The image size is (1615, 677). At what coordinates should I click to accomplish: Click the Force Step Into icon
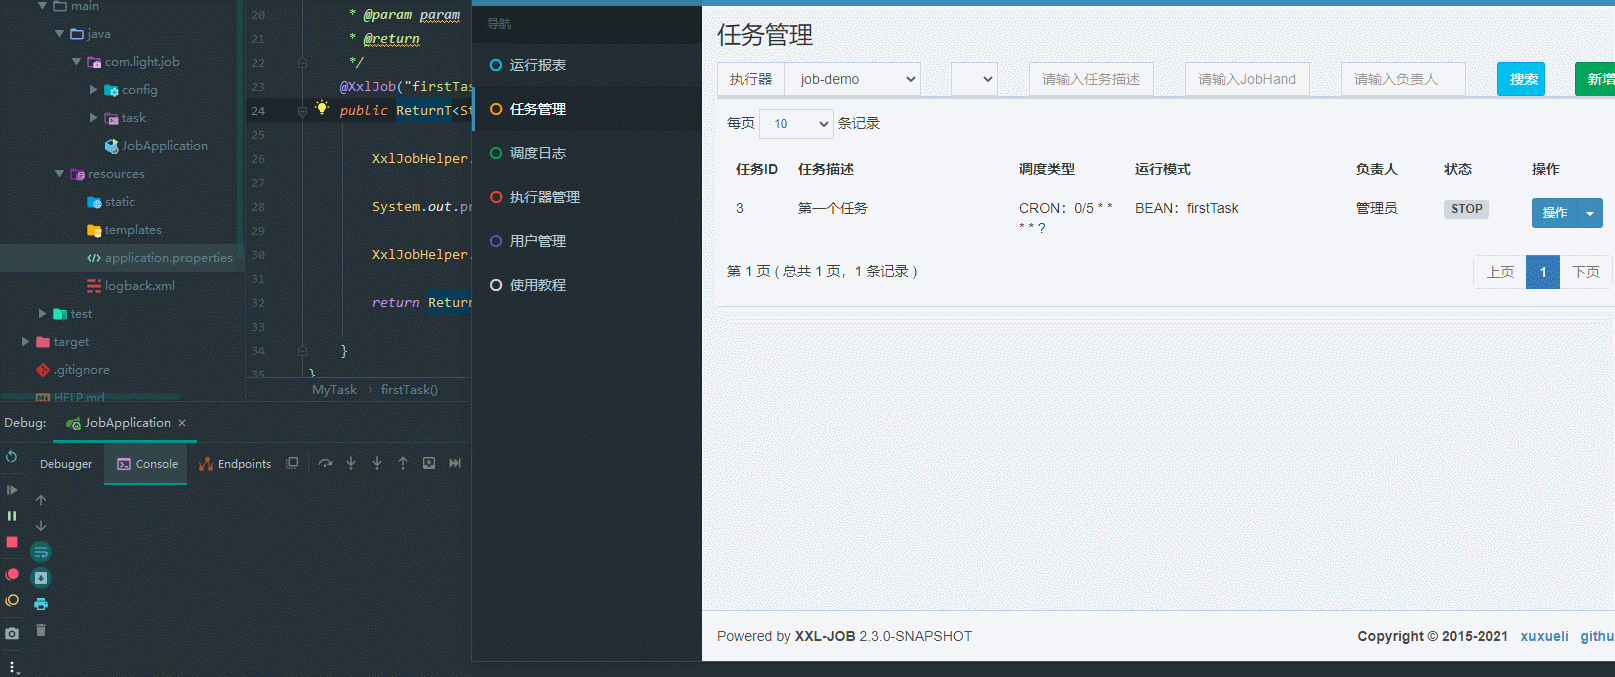pyautogui.click(x=377, y=463)
